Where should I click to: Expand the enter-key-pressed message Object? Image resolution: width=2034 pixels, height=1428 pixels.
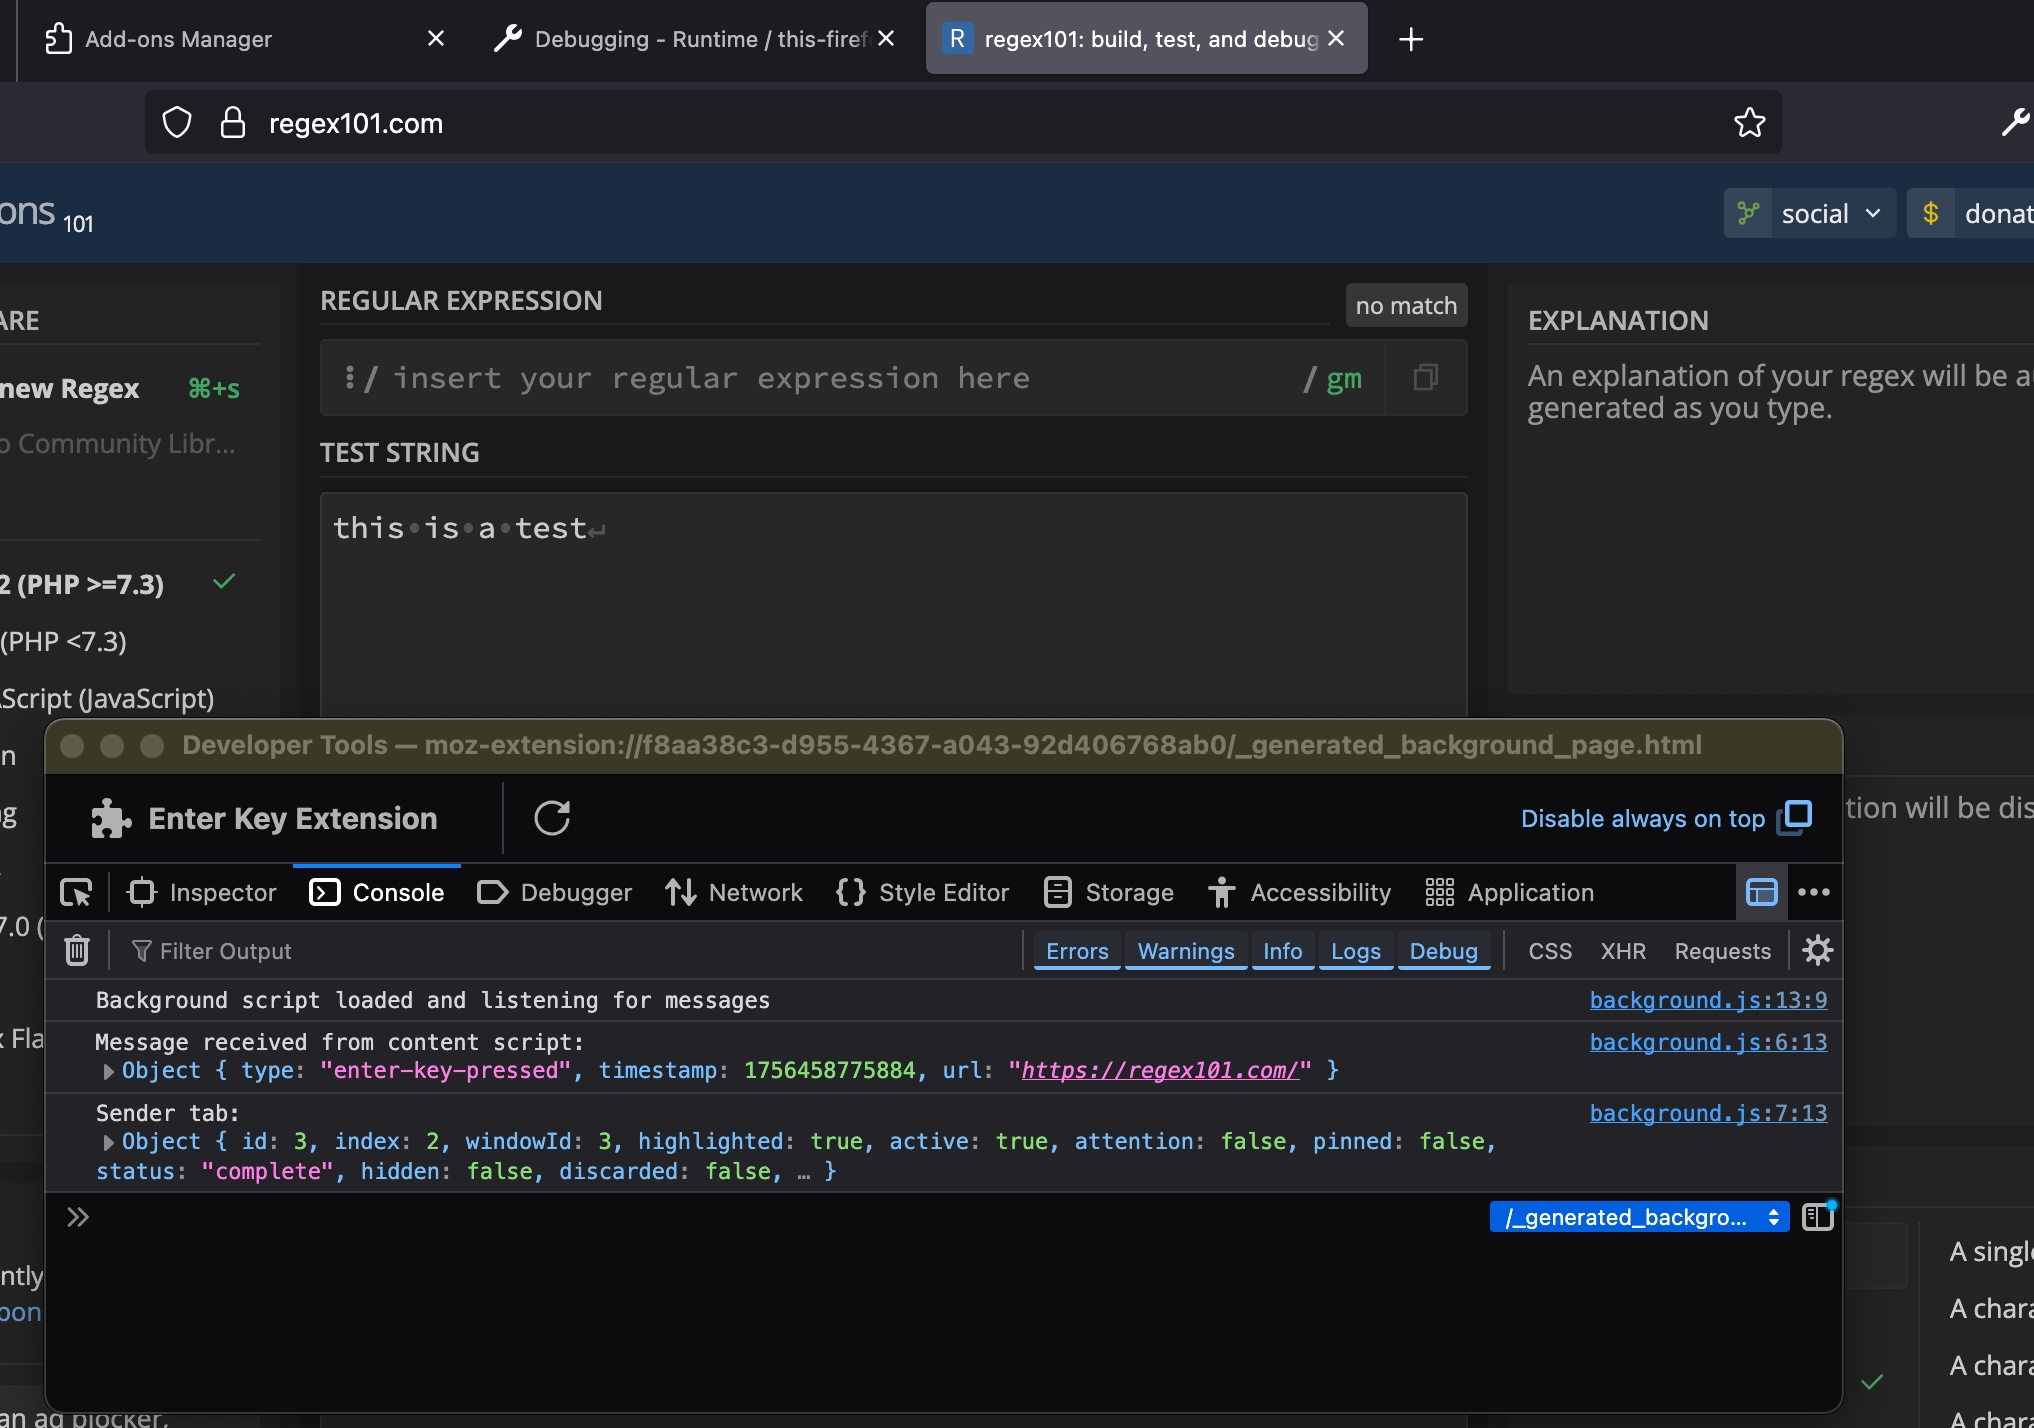[108, 1071]
